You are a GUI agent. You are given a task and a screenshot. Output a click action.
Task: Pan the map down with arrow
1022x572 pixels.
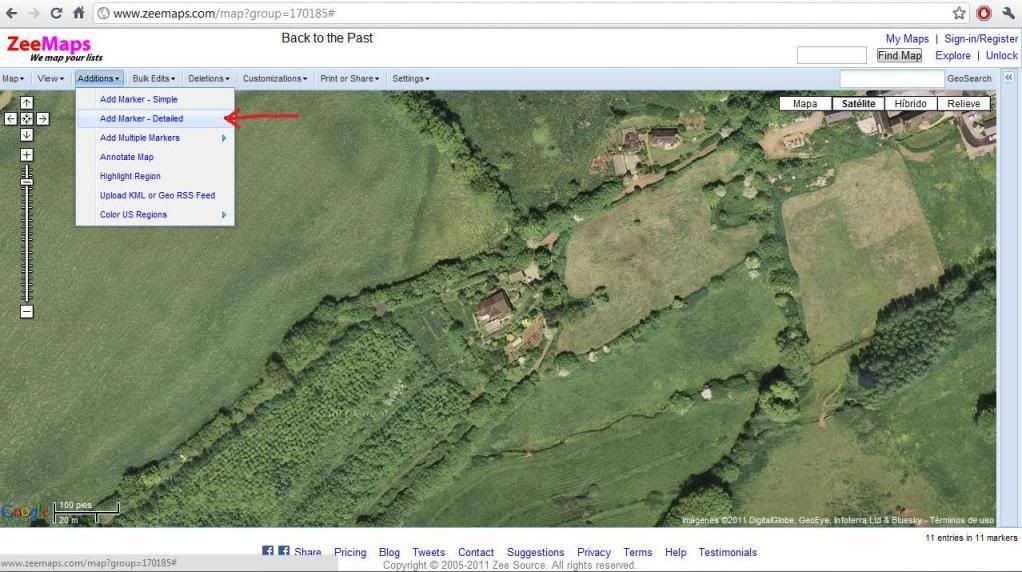click(x=27, y=134)
